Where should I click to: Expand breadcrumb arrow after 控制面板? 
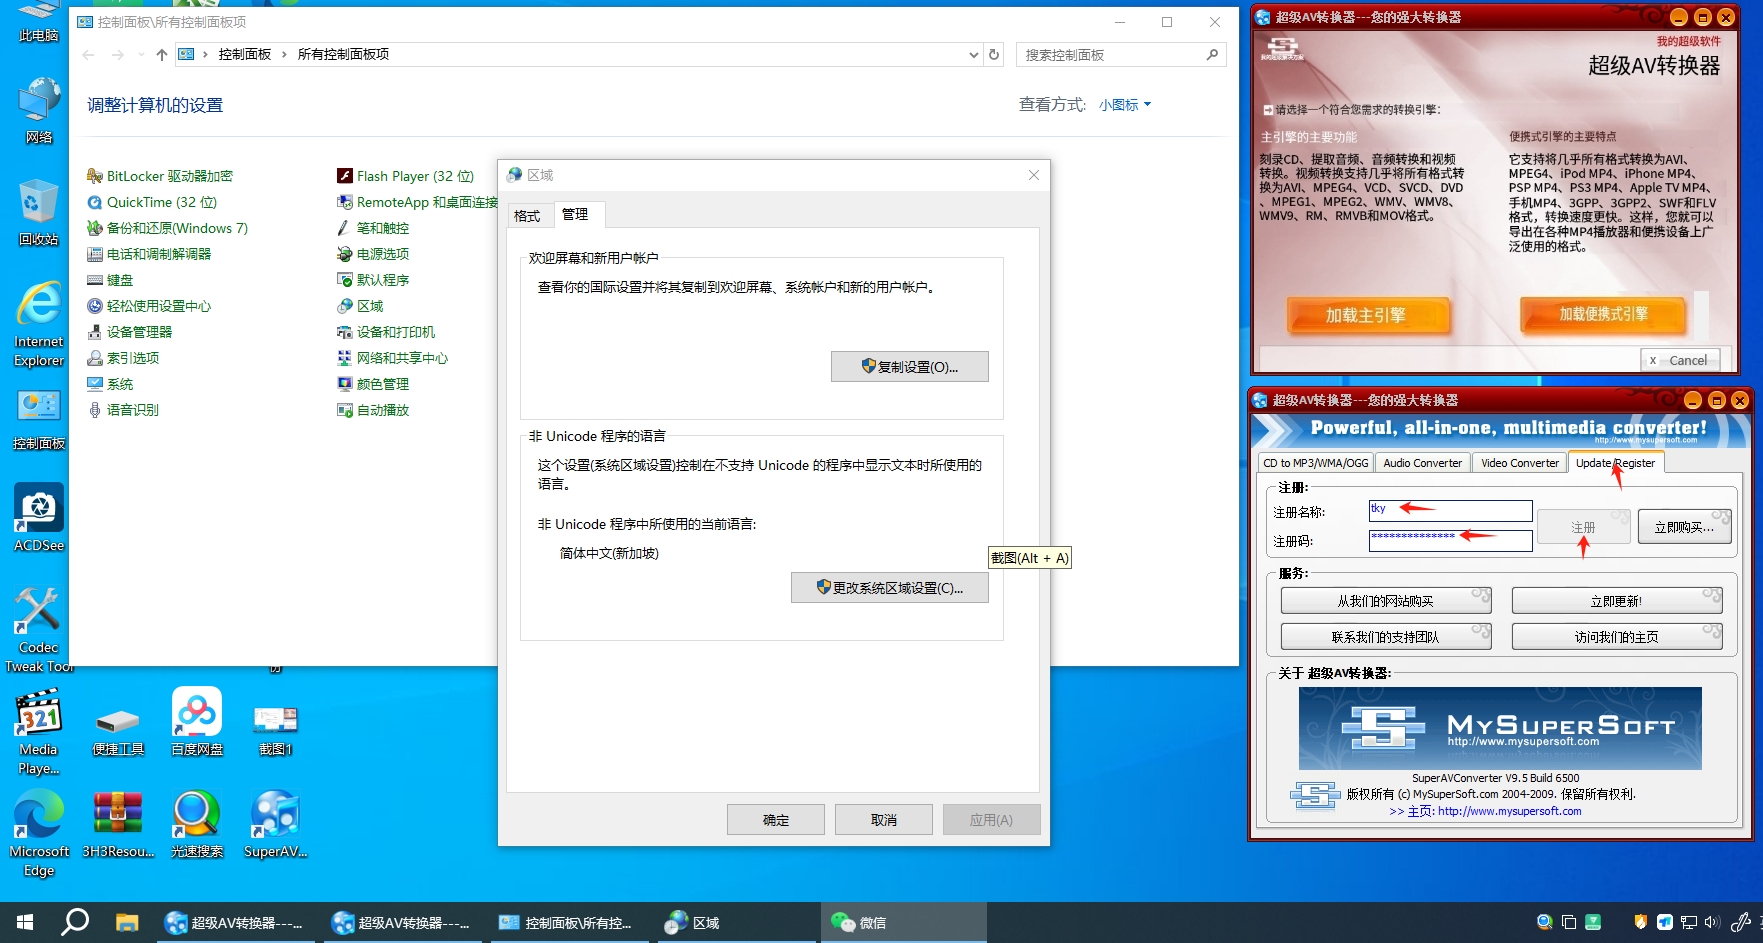pyautogui.click(x=285, y=54)
